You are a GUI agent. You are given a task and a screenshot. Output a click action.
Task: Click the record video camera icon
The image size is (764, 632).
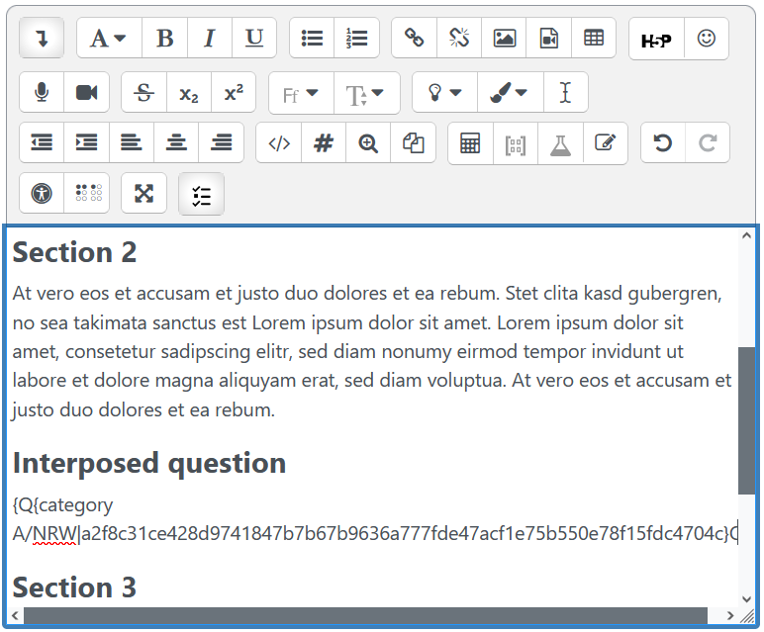87,93
